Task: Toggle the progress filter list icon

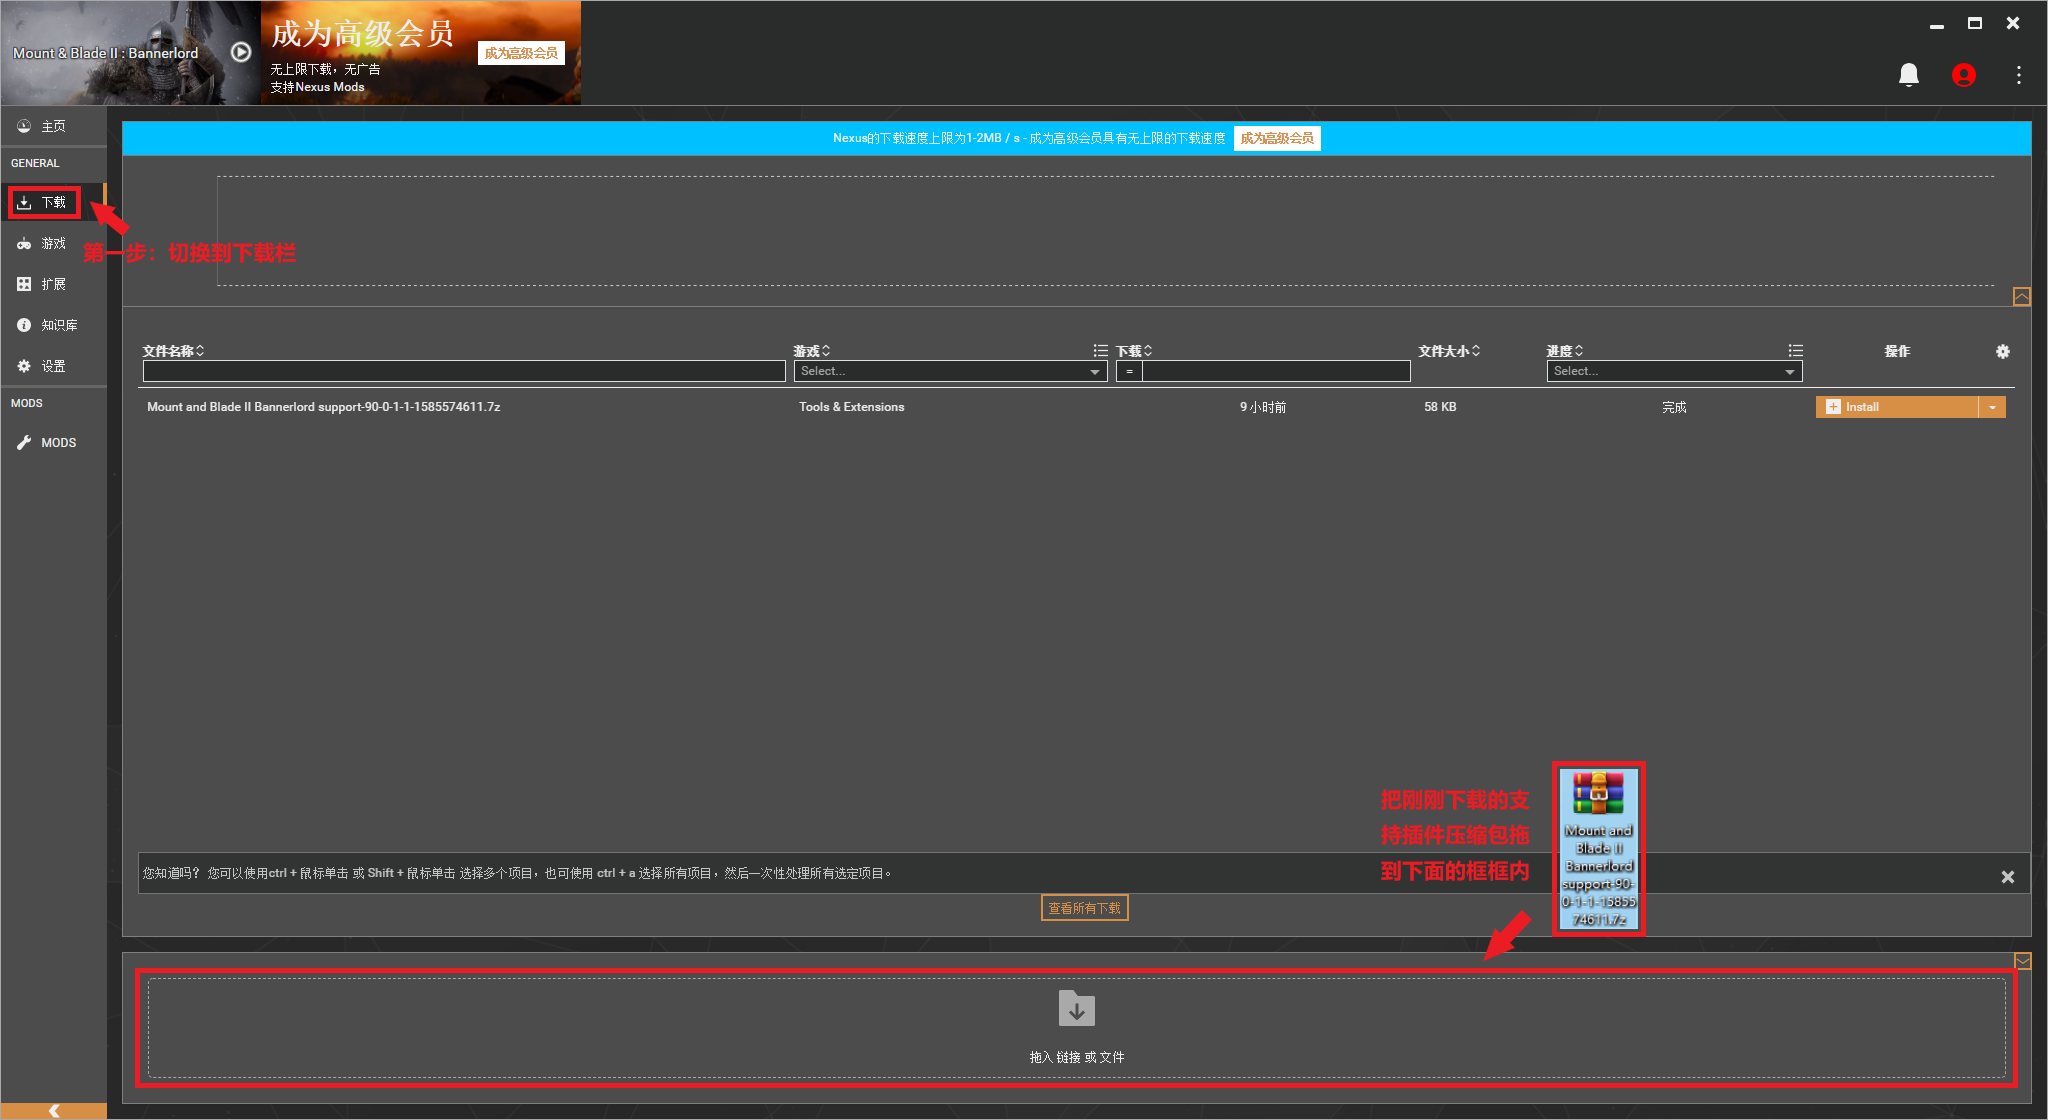Action: point(1796,351)
